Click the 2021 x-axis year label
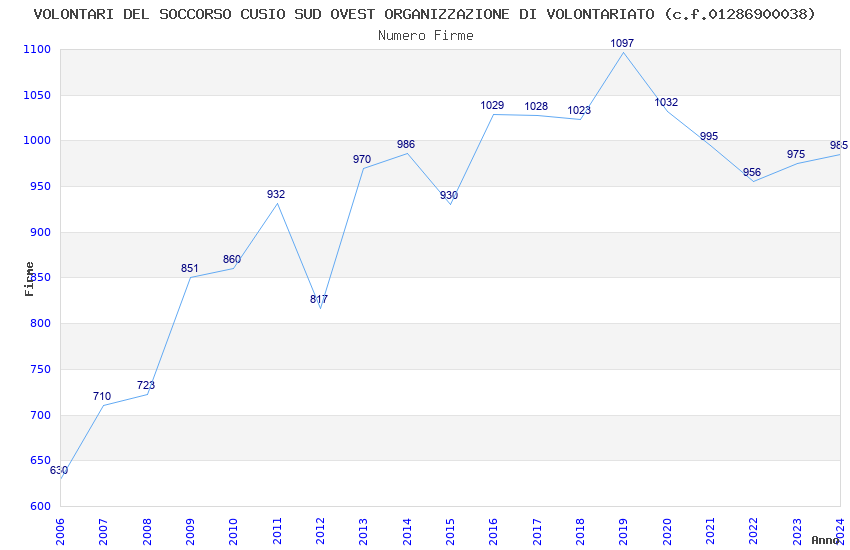This screenshot has height=550, width=850. 710,532
